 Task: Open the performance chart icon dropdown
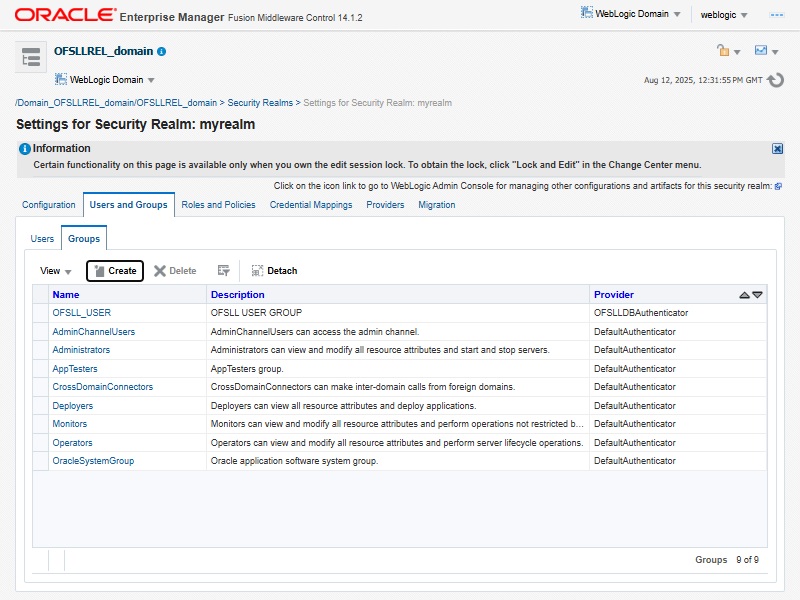point(766,51)
